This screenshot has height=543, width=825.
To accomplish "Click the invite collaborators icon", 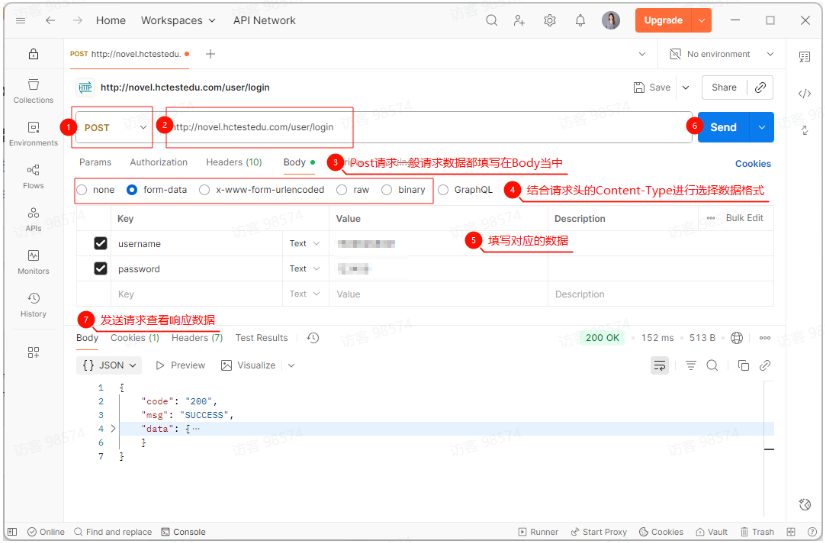I will 519,21.
